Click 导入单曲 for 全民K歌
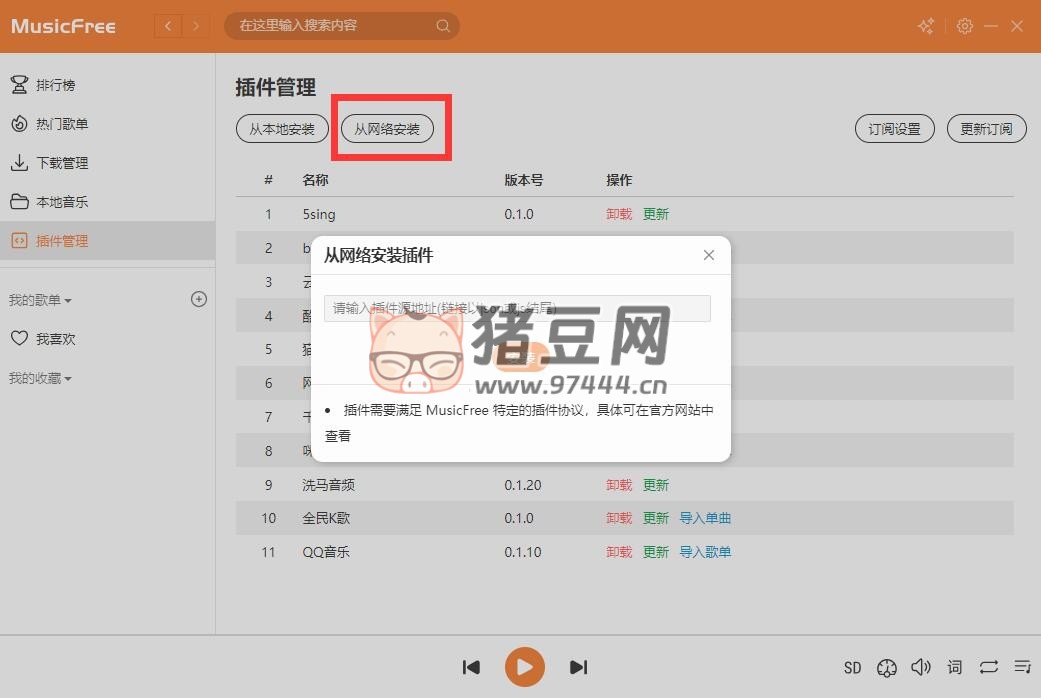Viewport: 1041px width, 698px height. (705, 518)
